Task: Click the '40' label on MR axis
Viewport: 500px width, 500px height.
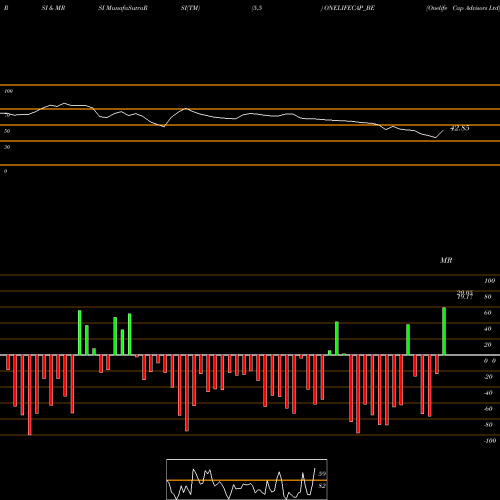Action: (488, 329)
